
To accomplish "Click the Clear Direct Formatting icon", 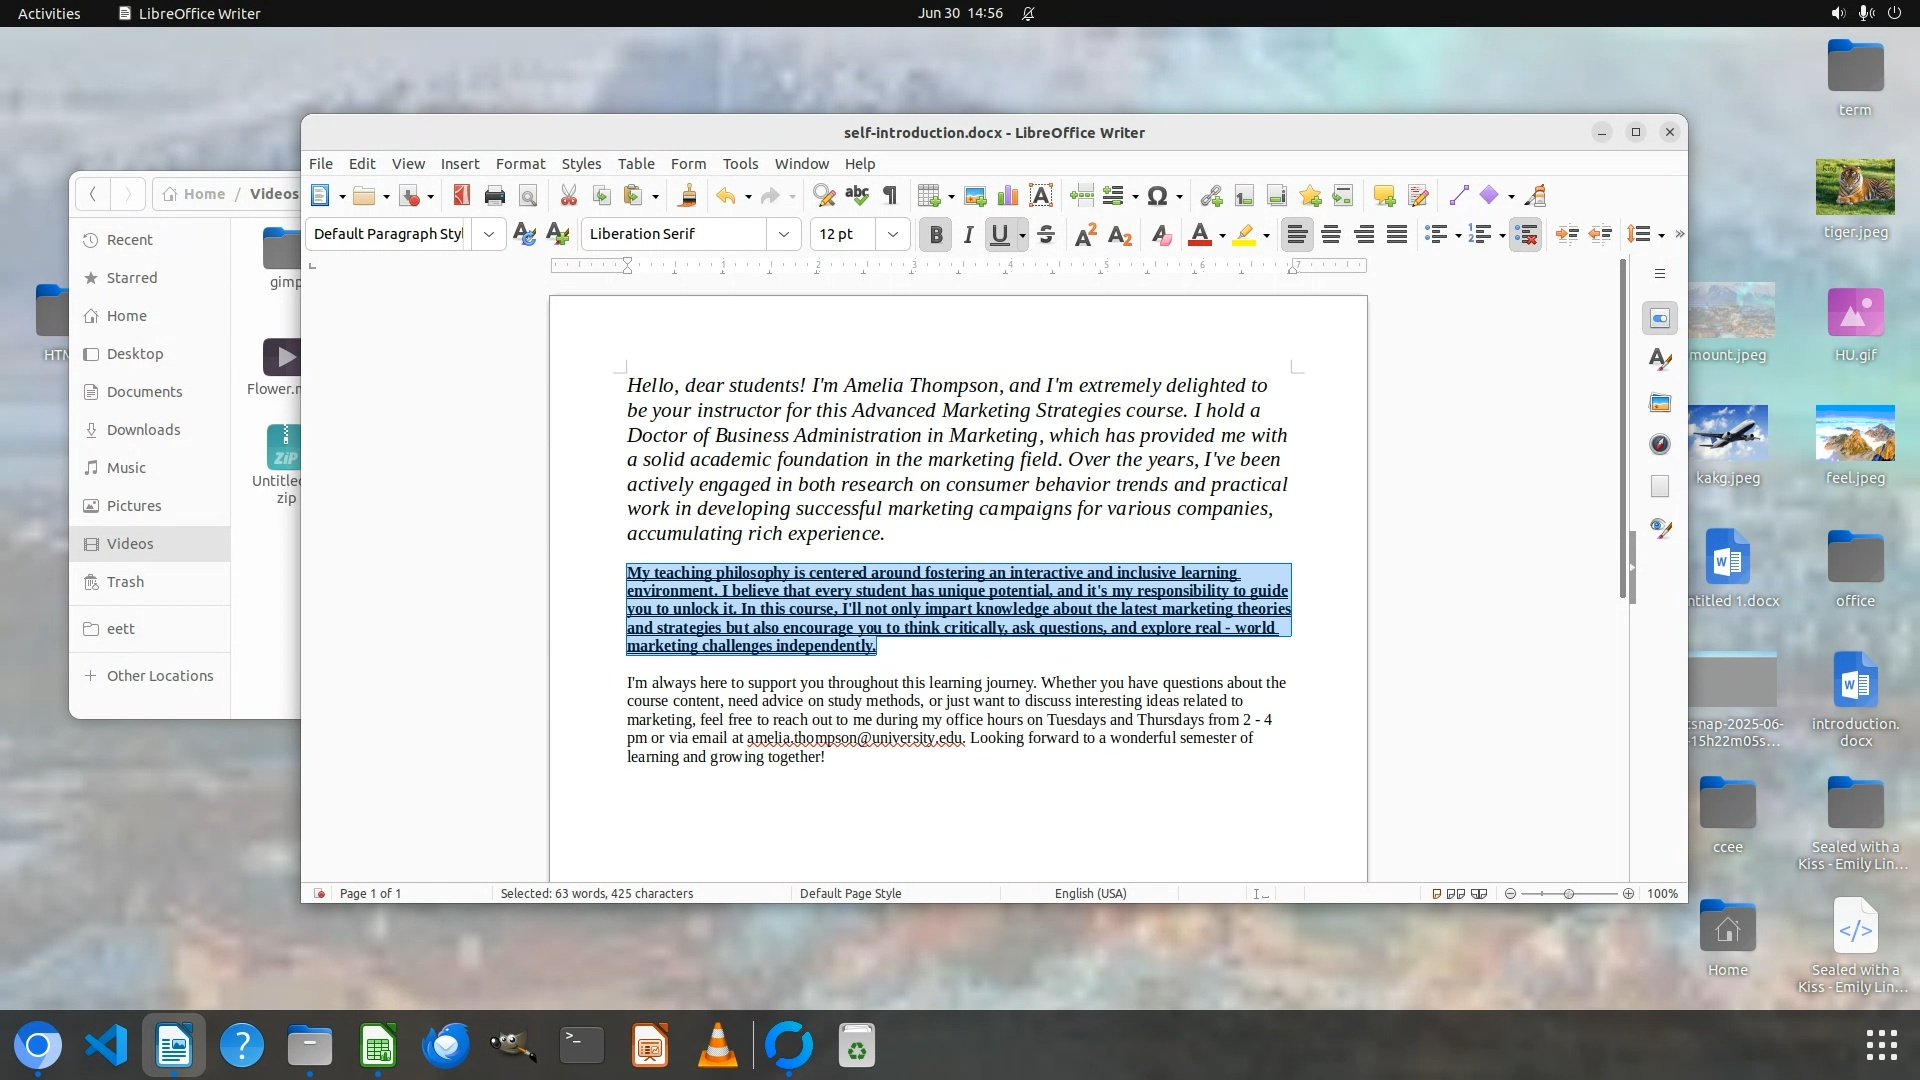I will (x=1161, y=235).
